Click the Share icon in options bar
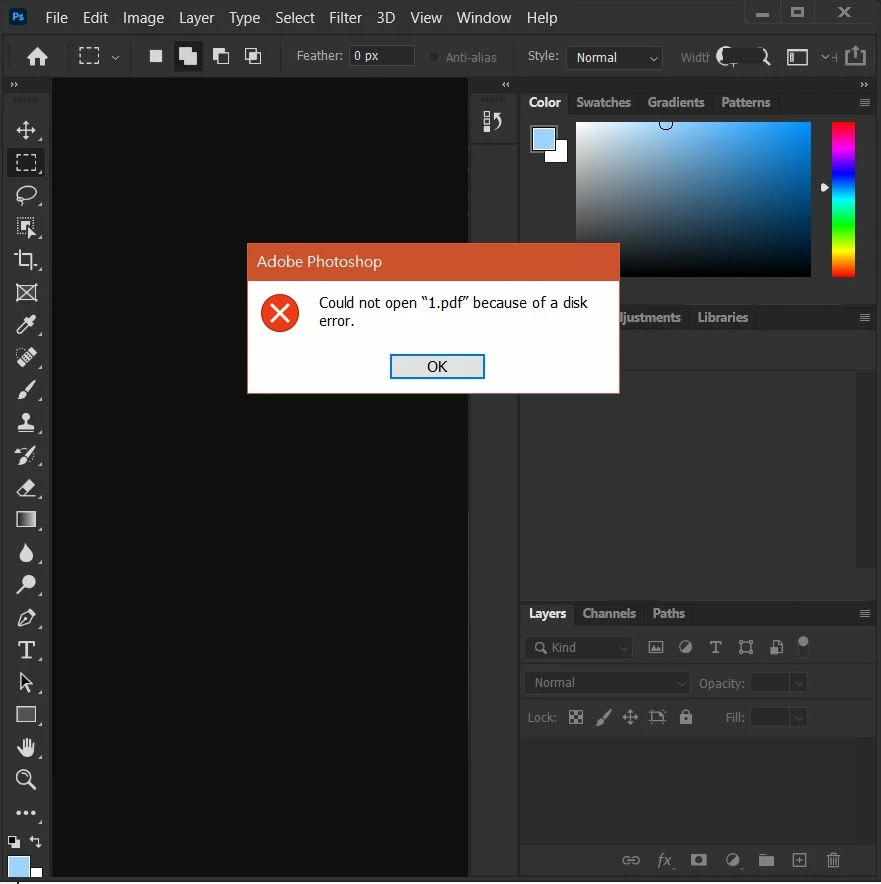Screen dimensions: 881x884 (x=855, y=56)
